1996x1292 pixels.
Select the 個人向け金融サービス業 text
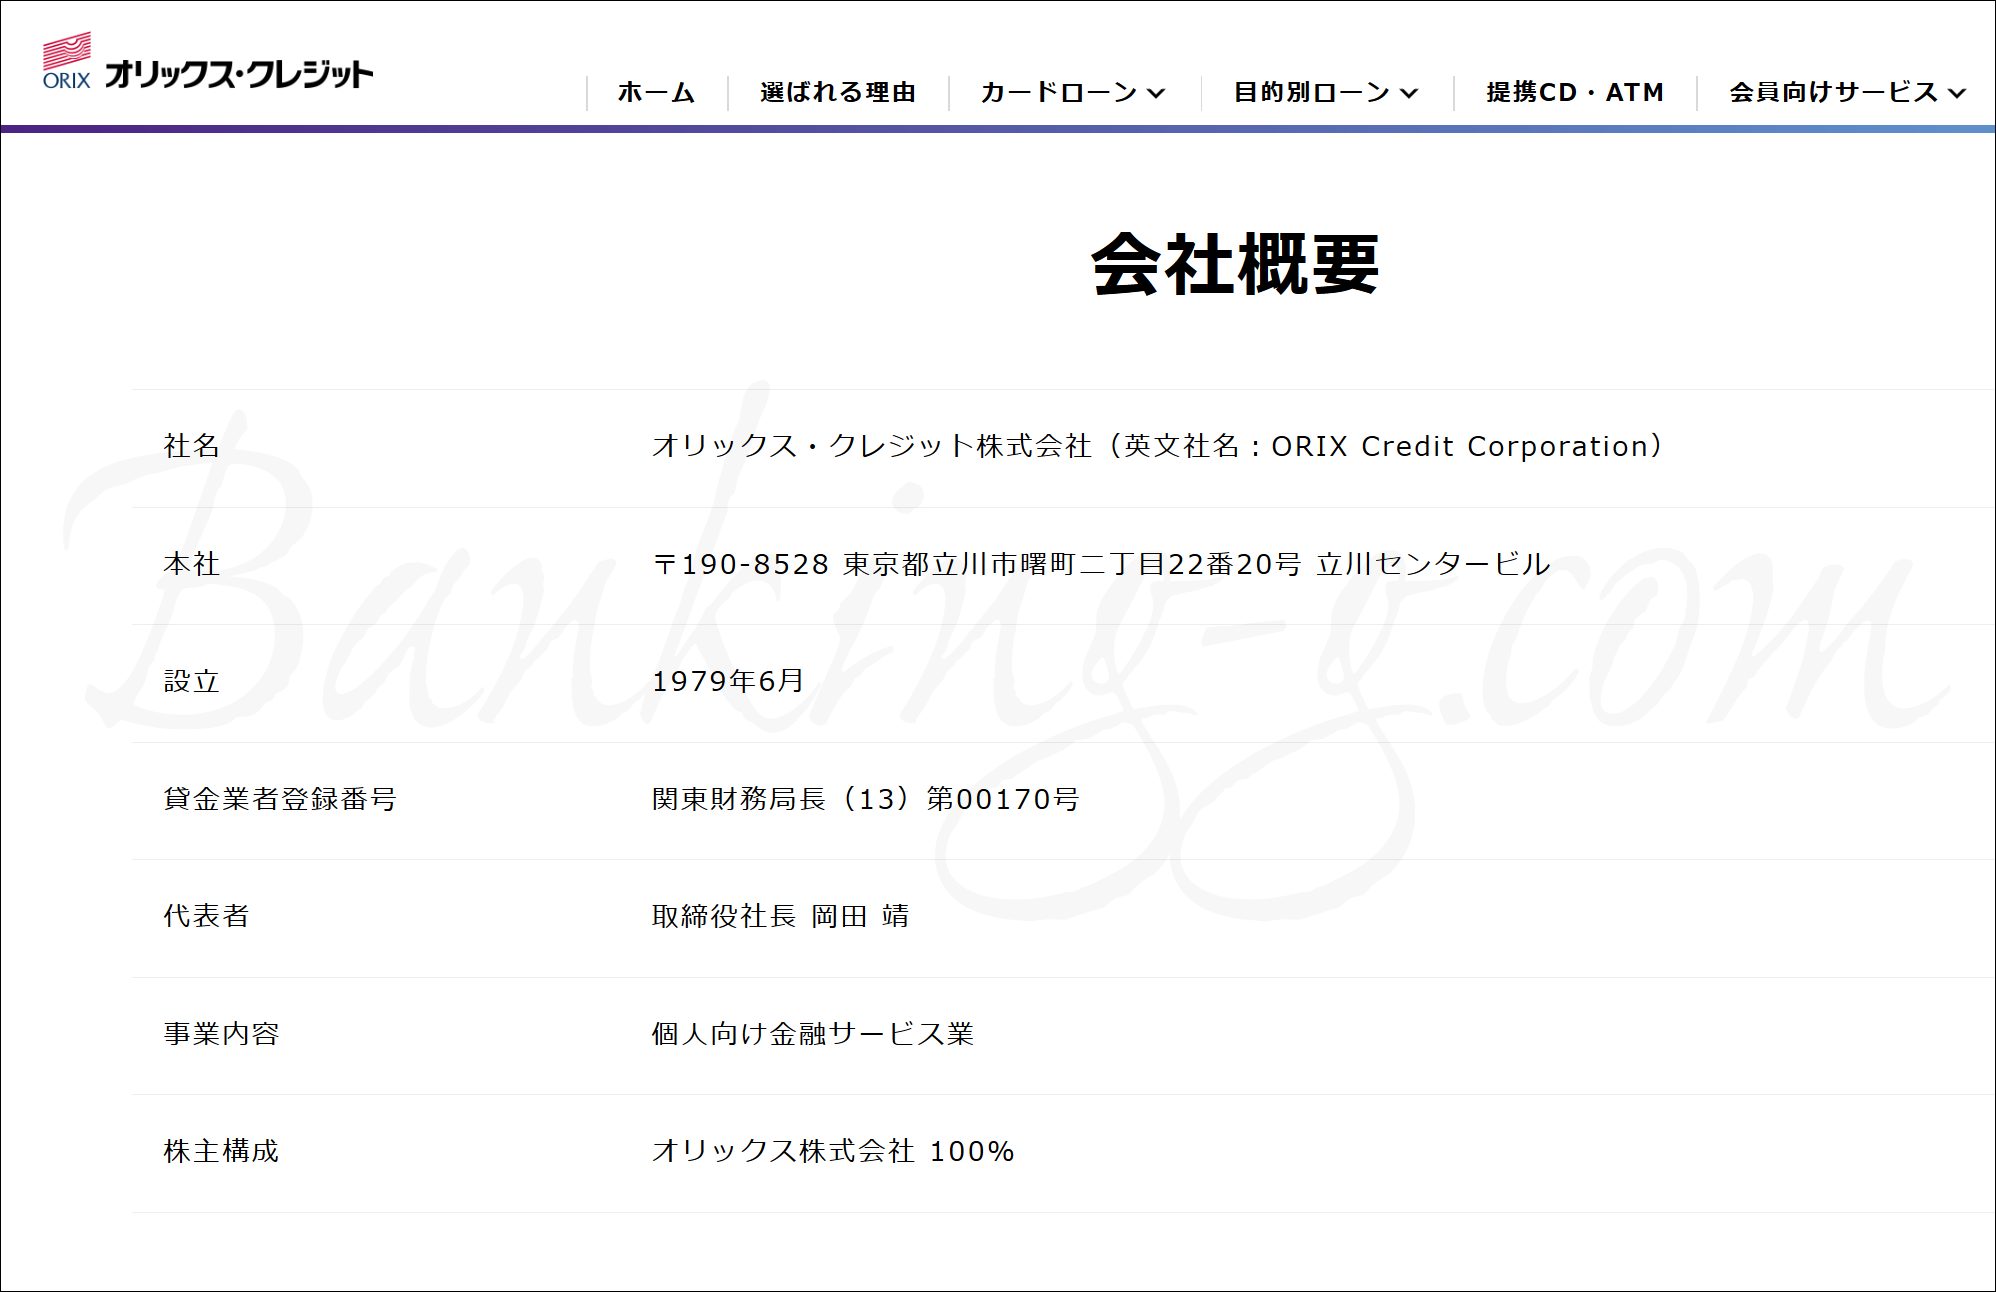click(x=813, y=1034)
